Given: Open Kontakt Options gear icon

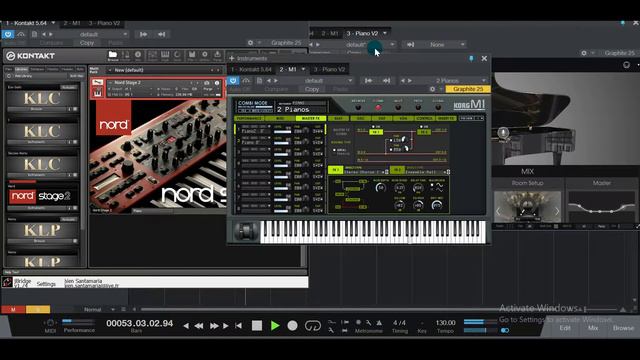Looking at the screenshot, I should (204, 55).
